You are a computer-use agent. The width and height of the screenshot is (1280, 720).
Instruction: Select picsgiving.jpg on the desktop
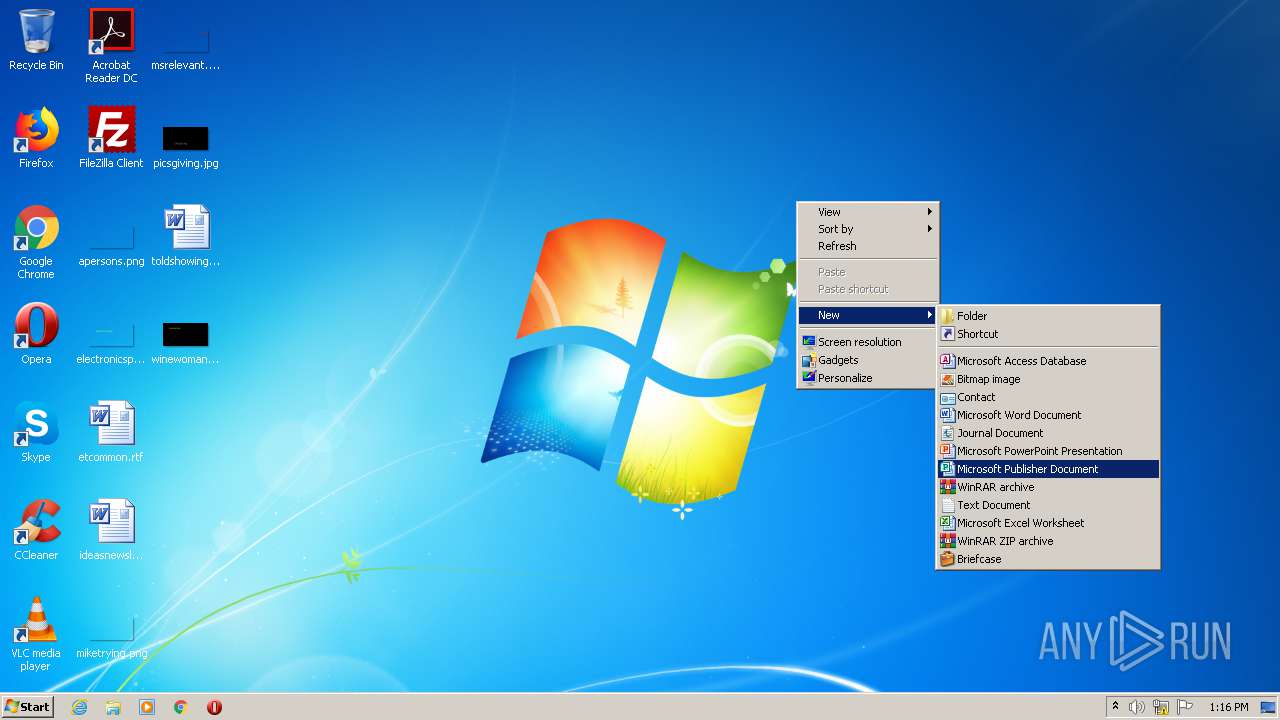coord(186,145)
